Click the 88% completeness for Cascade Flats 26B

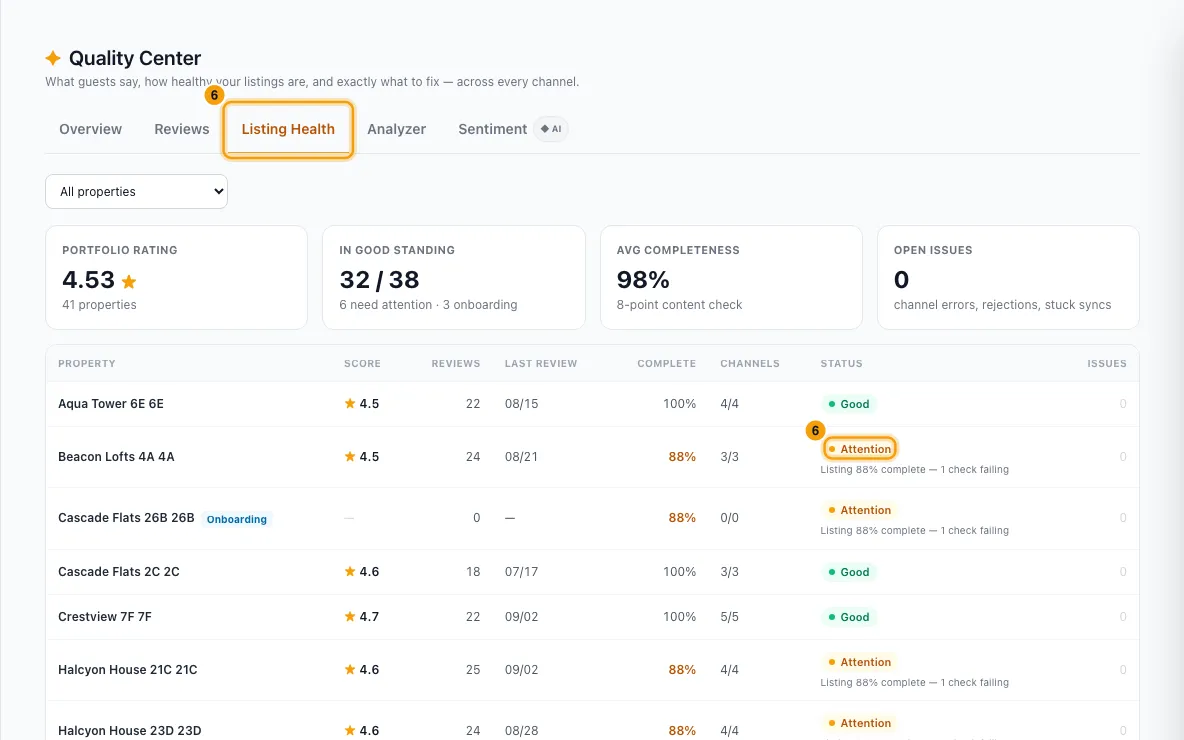682,518
